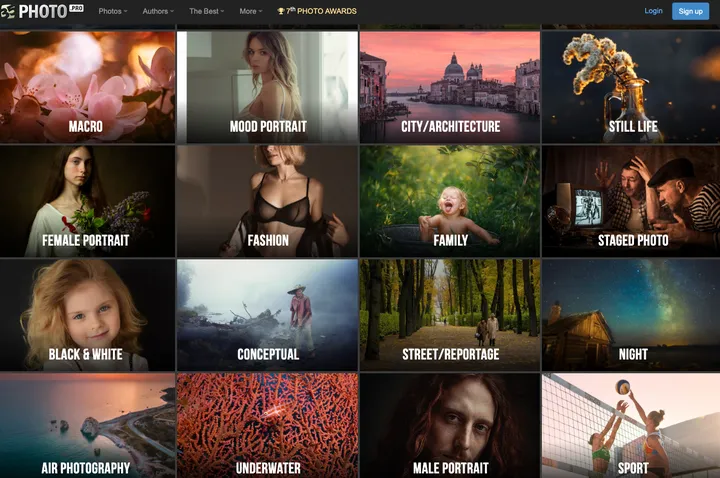Click the Sign up button
This screenshot has height=478, width=720.
(x=690, y=11)
